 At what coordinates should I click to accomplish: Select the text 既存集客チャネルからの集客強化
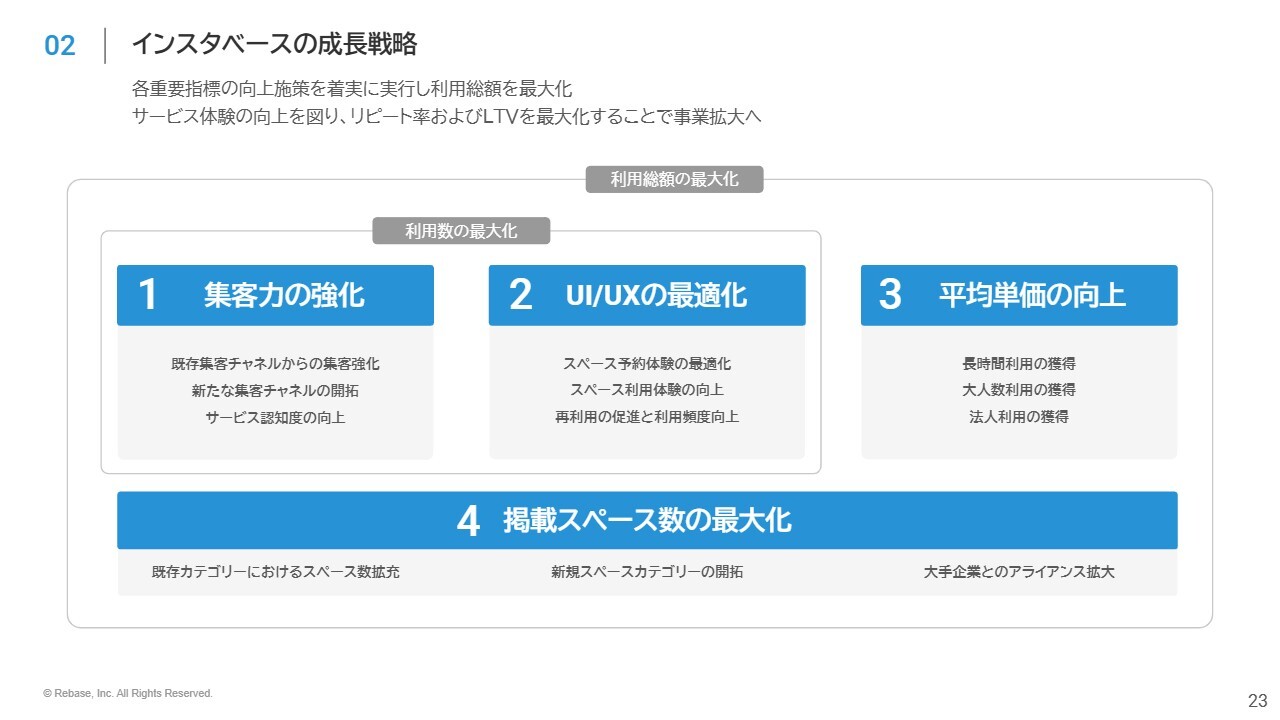[275, 364]
